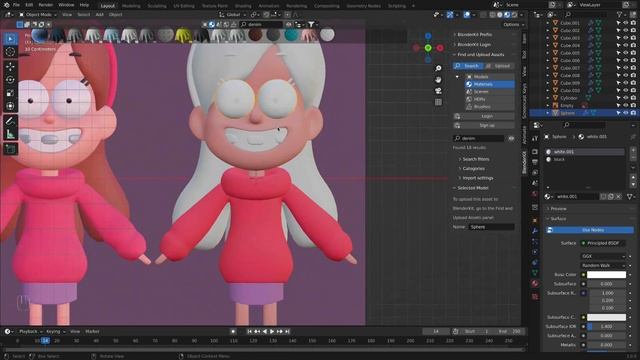Open the Render menu
640x360 pixels.
[46, 5]
